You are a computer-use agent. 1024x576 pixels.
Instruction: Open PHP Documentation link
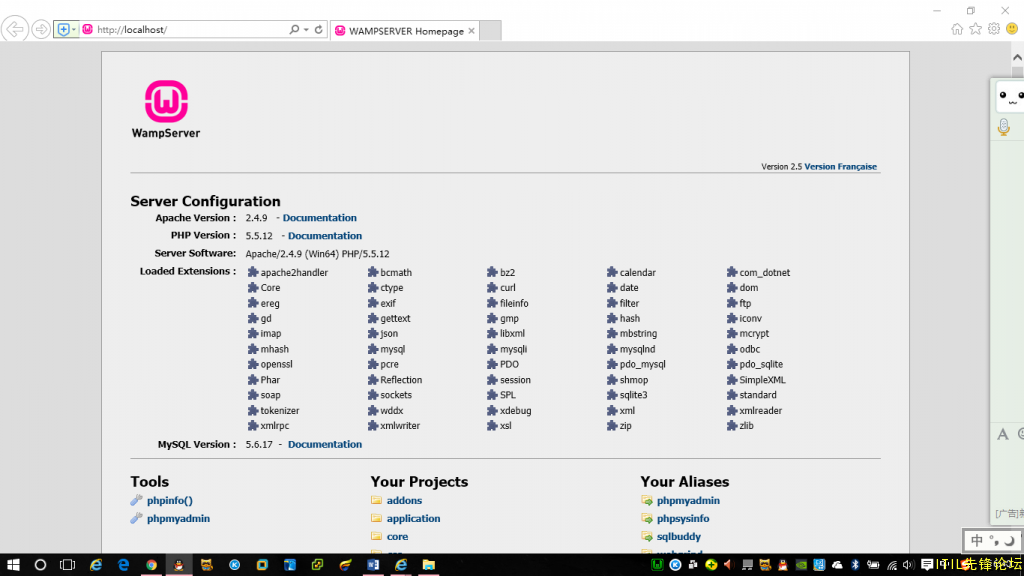click(325, 236)
